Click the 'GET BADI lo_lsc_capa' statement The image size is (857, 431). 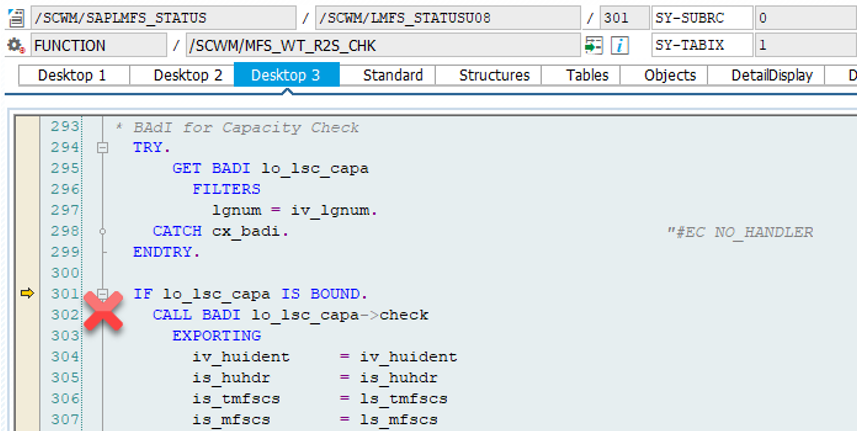tap(271, 169)
